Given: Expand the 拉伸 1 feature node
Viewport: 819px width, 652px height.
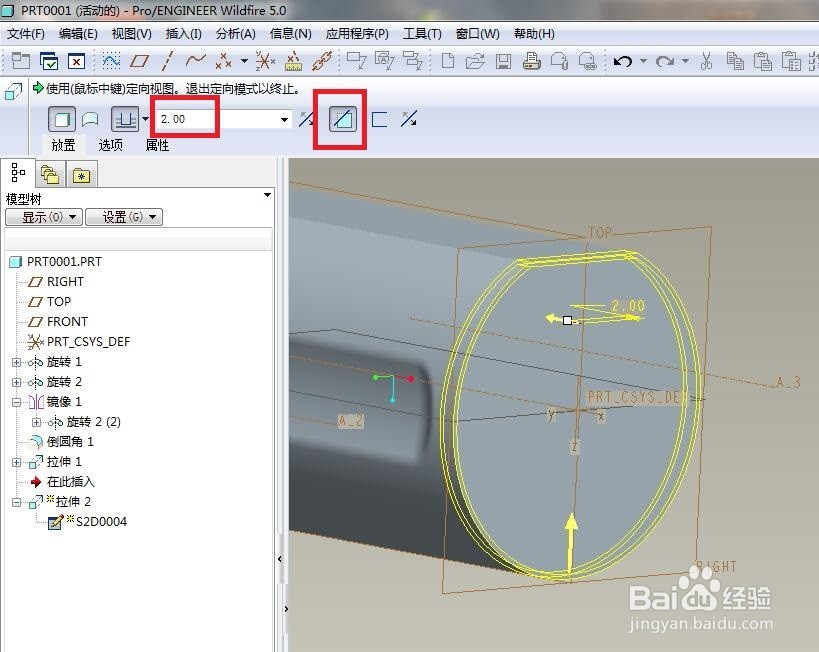Looking at the screenshot, I should (x=16, y=462).
